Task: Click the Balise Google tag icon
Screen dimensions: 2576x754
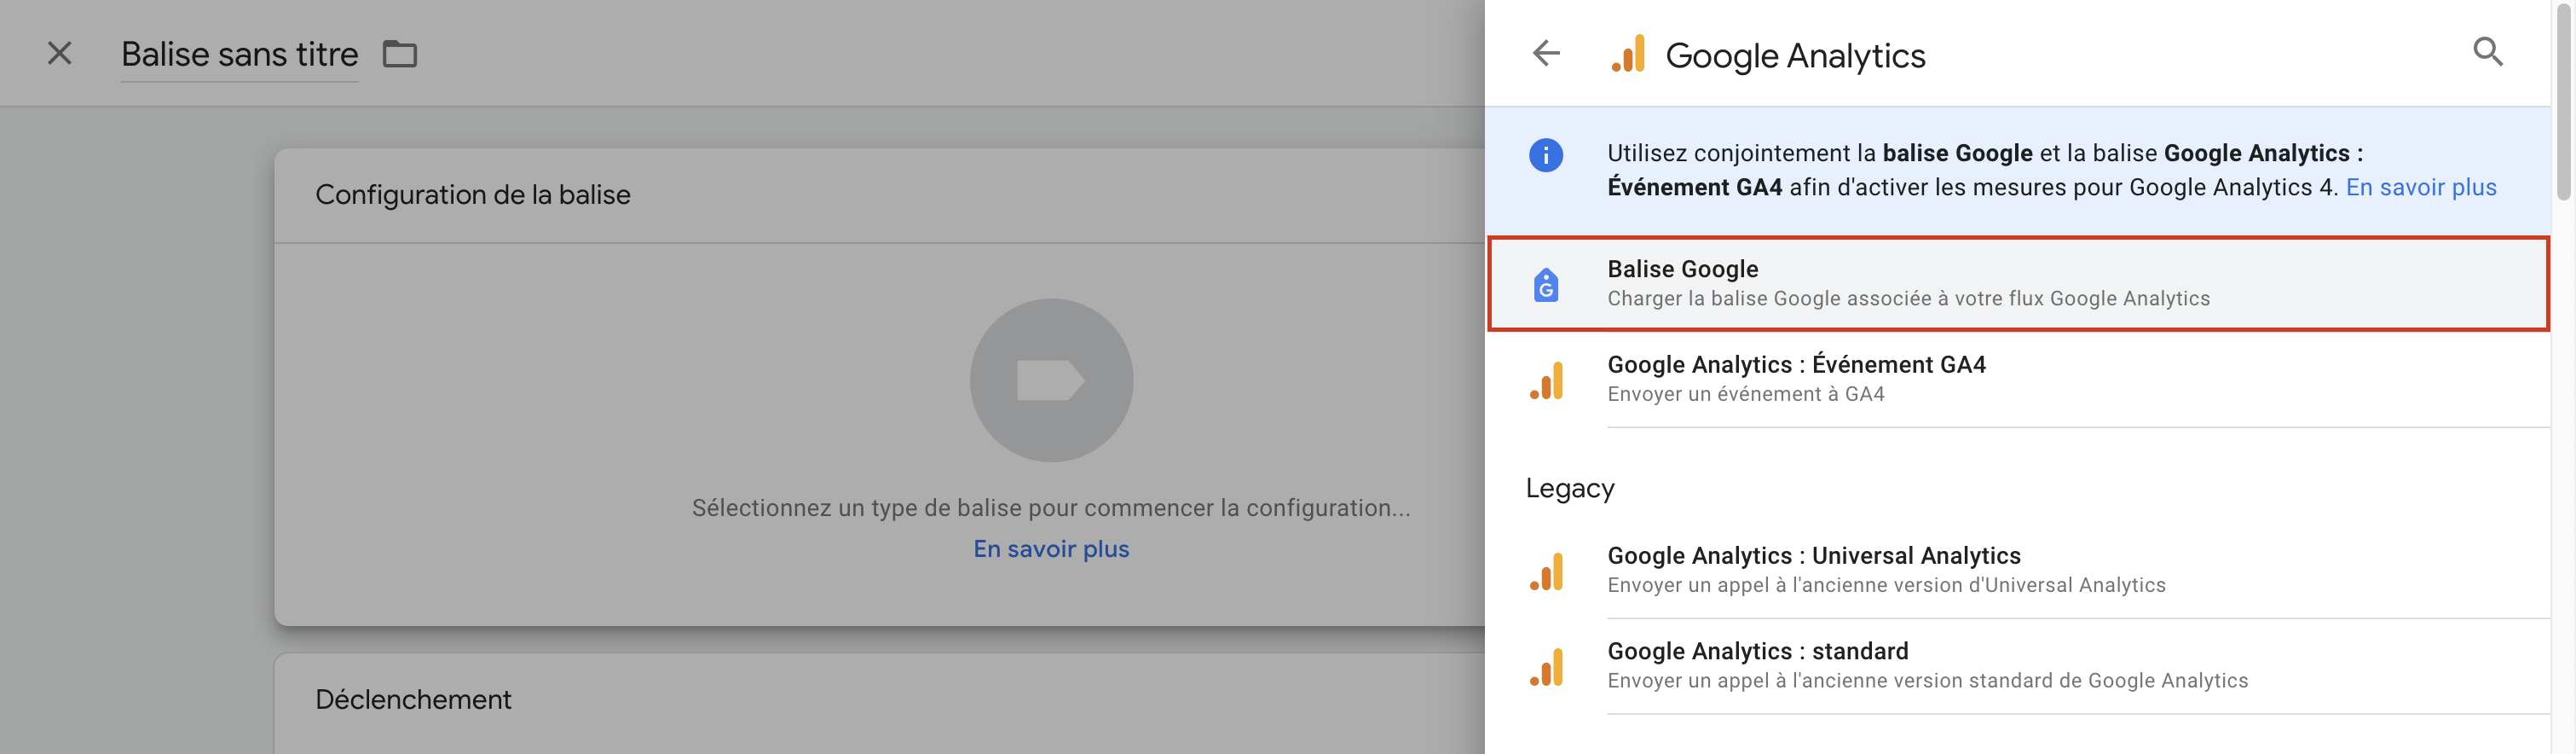Action: (x=1546, y=284)
